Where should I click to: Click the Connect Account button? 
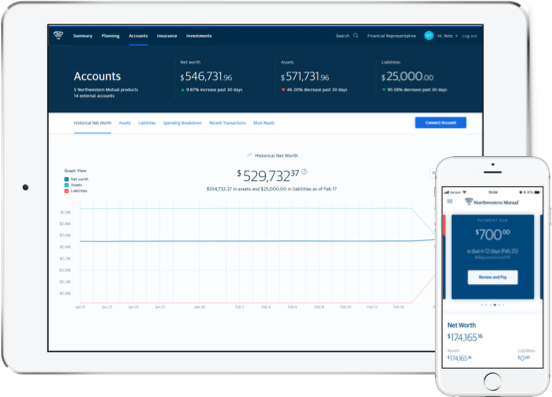point(440,122)
